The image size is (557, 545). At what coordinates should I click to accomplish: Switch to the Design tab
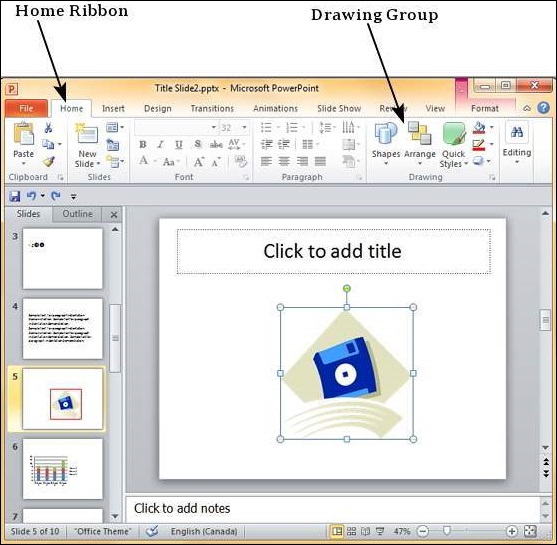click(x=158, y=108)
